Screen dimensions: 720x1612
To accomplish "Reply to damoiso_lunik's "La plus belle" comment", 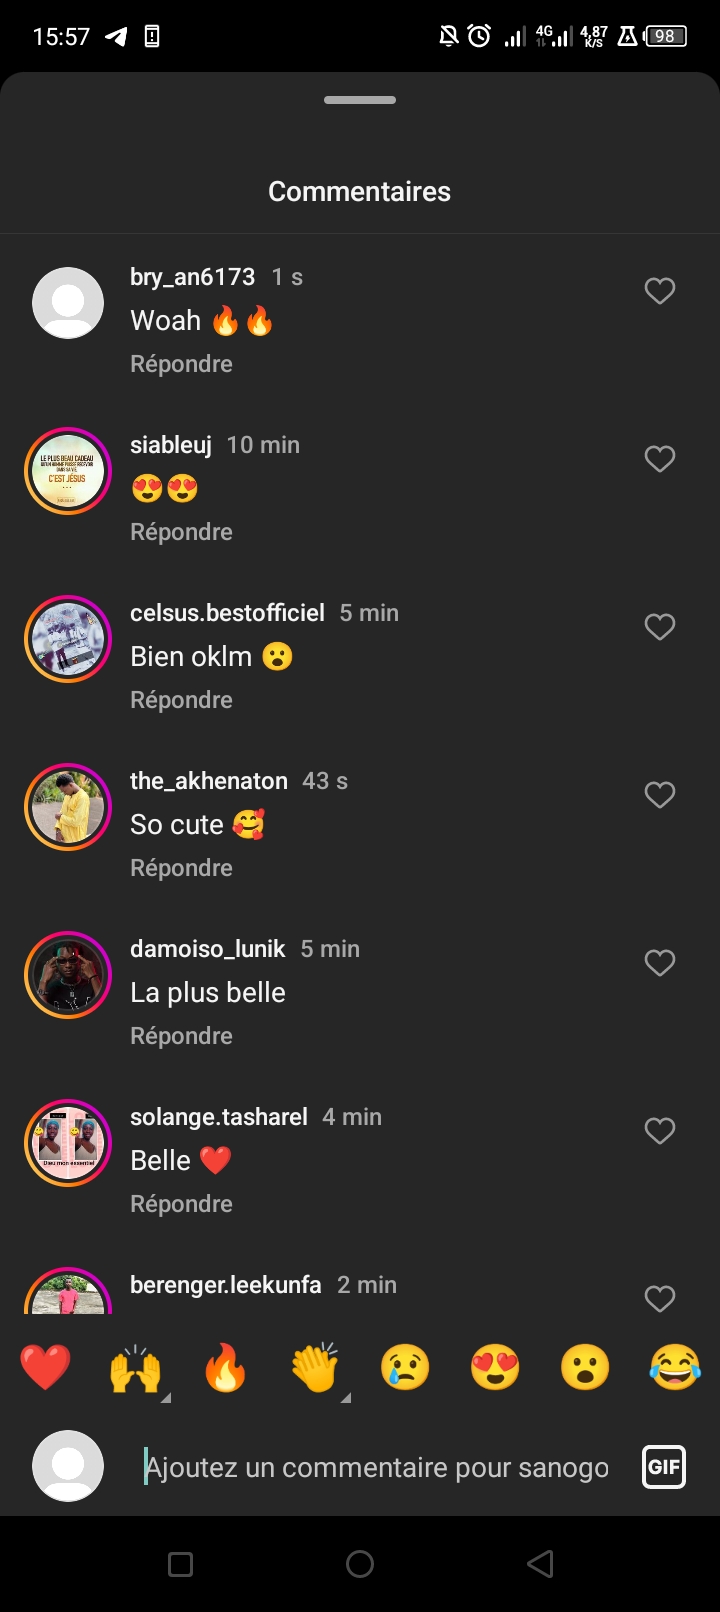I will (181, 1036).
